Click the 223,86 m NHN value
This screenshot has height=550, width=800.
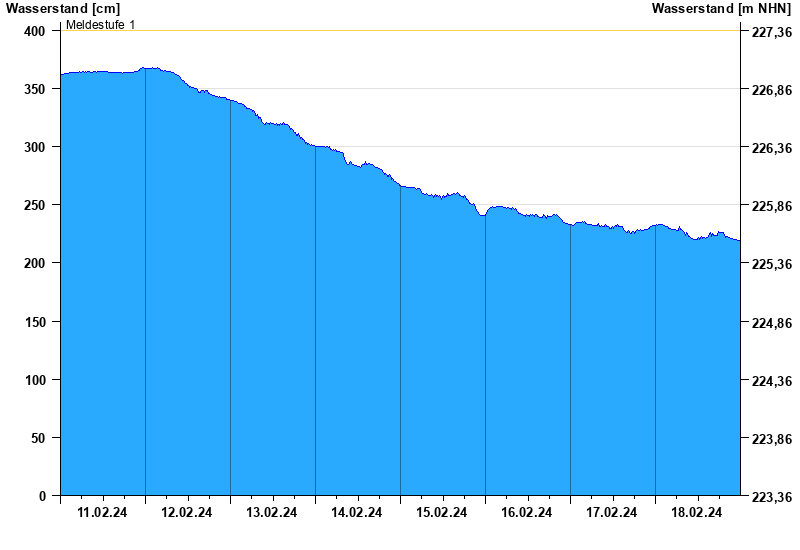(x=772, y=439)
